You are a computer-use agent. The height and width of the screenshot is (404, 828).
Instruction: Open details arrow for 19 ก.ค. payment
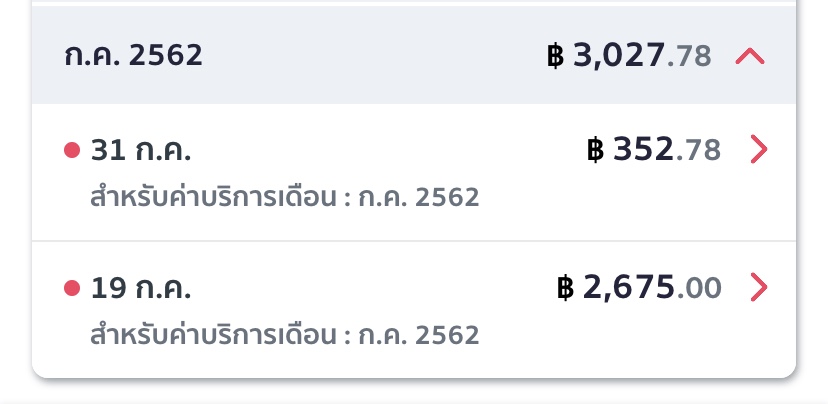(x=759, y=288)
